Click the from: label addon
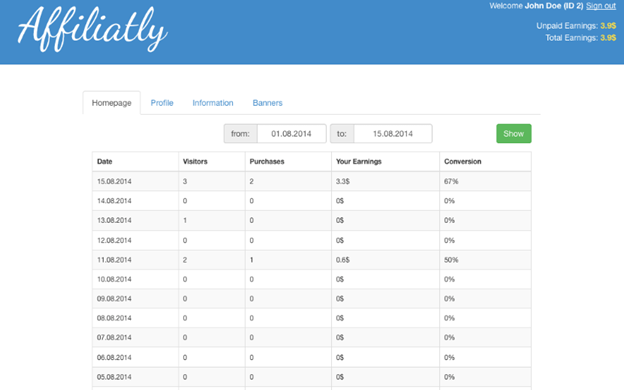The width and height of the screenshot is (624, 390). pos(240,134)
